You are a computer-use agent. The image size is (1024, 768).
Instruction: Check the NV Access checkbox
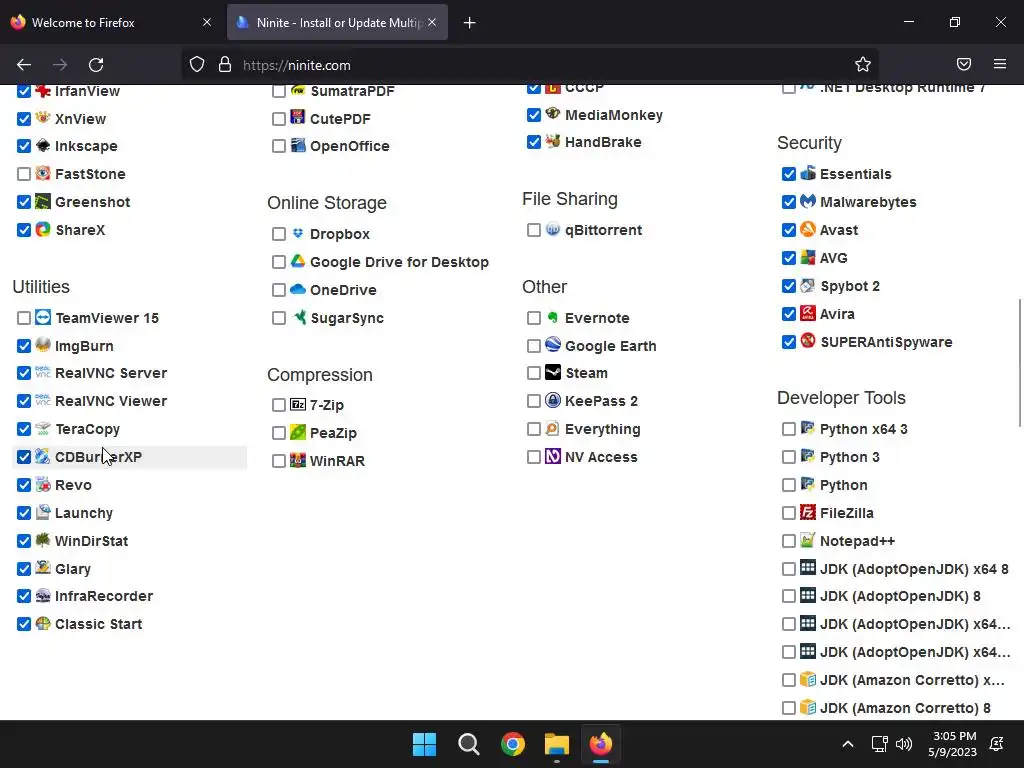[x=534, y=457]
